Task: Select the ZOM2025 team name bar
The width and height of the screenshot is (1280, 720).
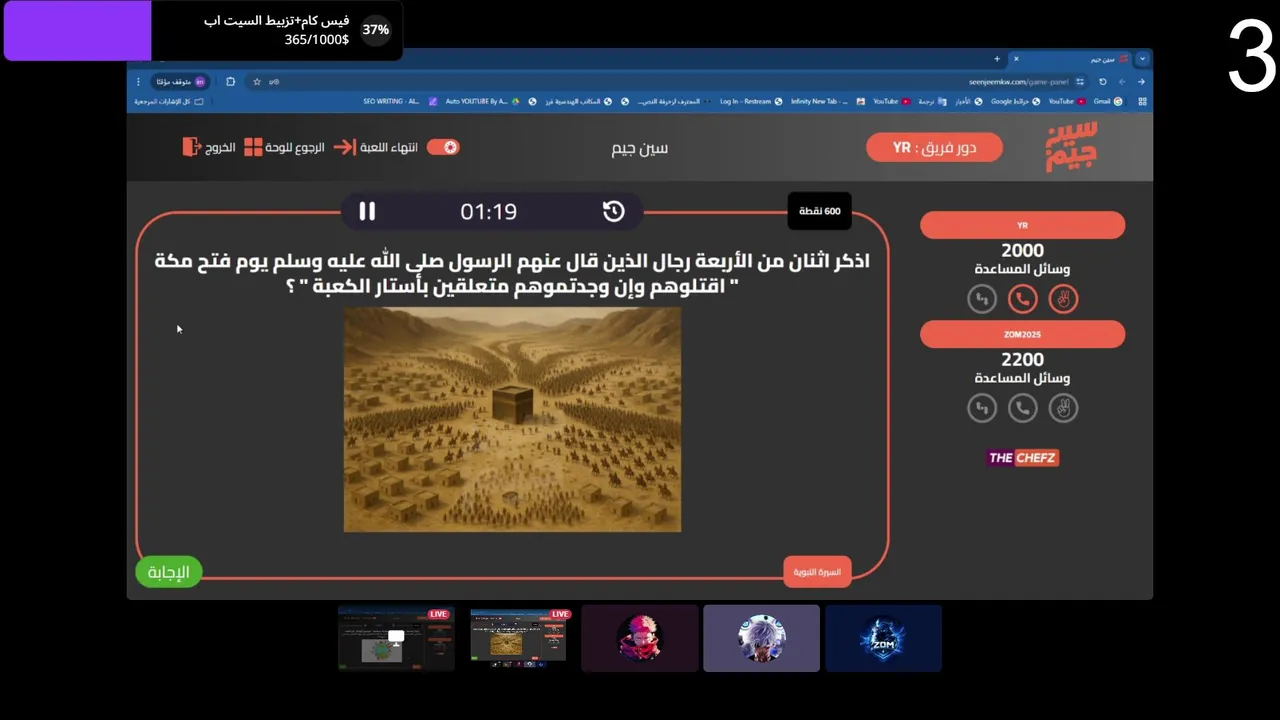Action: [1022, 334]
